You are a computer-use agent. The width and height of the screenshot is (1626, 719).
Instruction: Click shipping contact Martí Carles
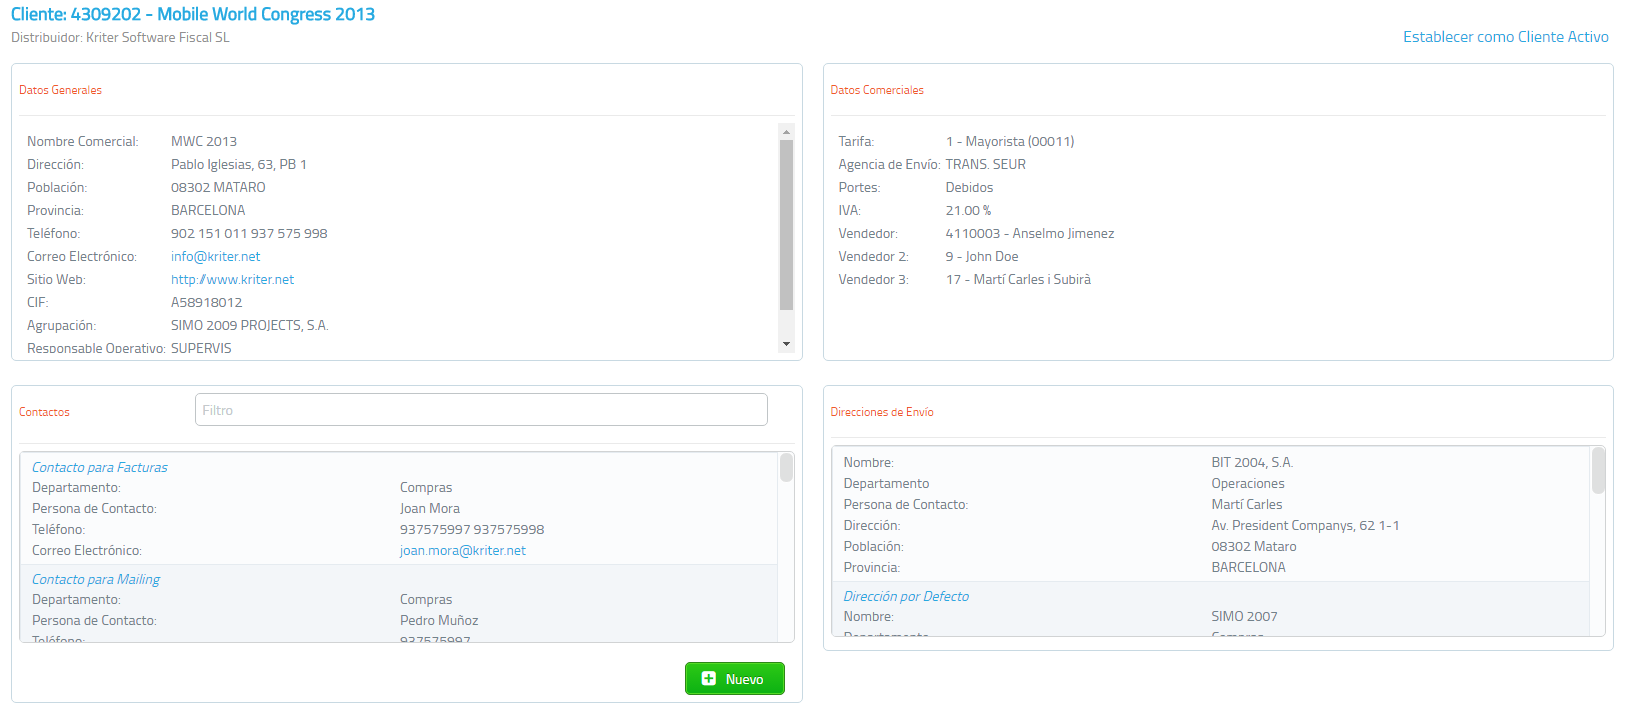click(x=1247, y=505)
